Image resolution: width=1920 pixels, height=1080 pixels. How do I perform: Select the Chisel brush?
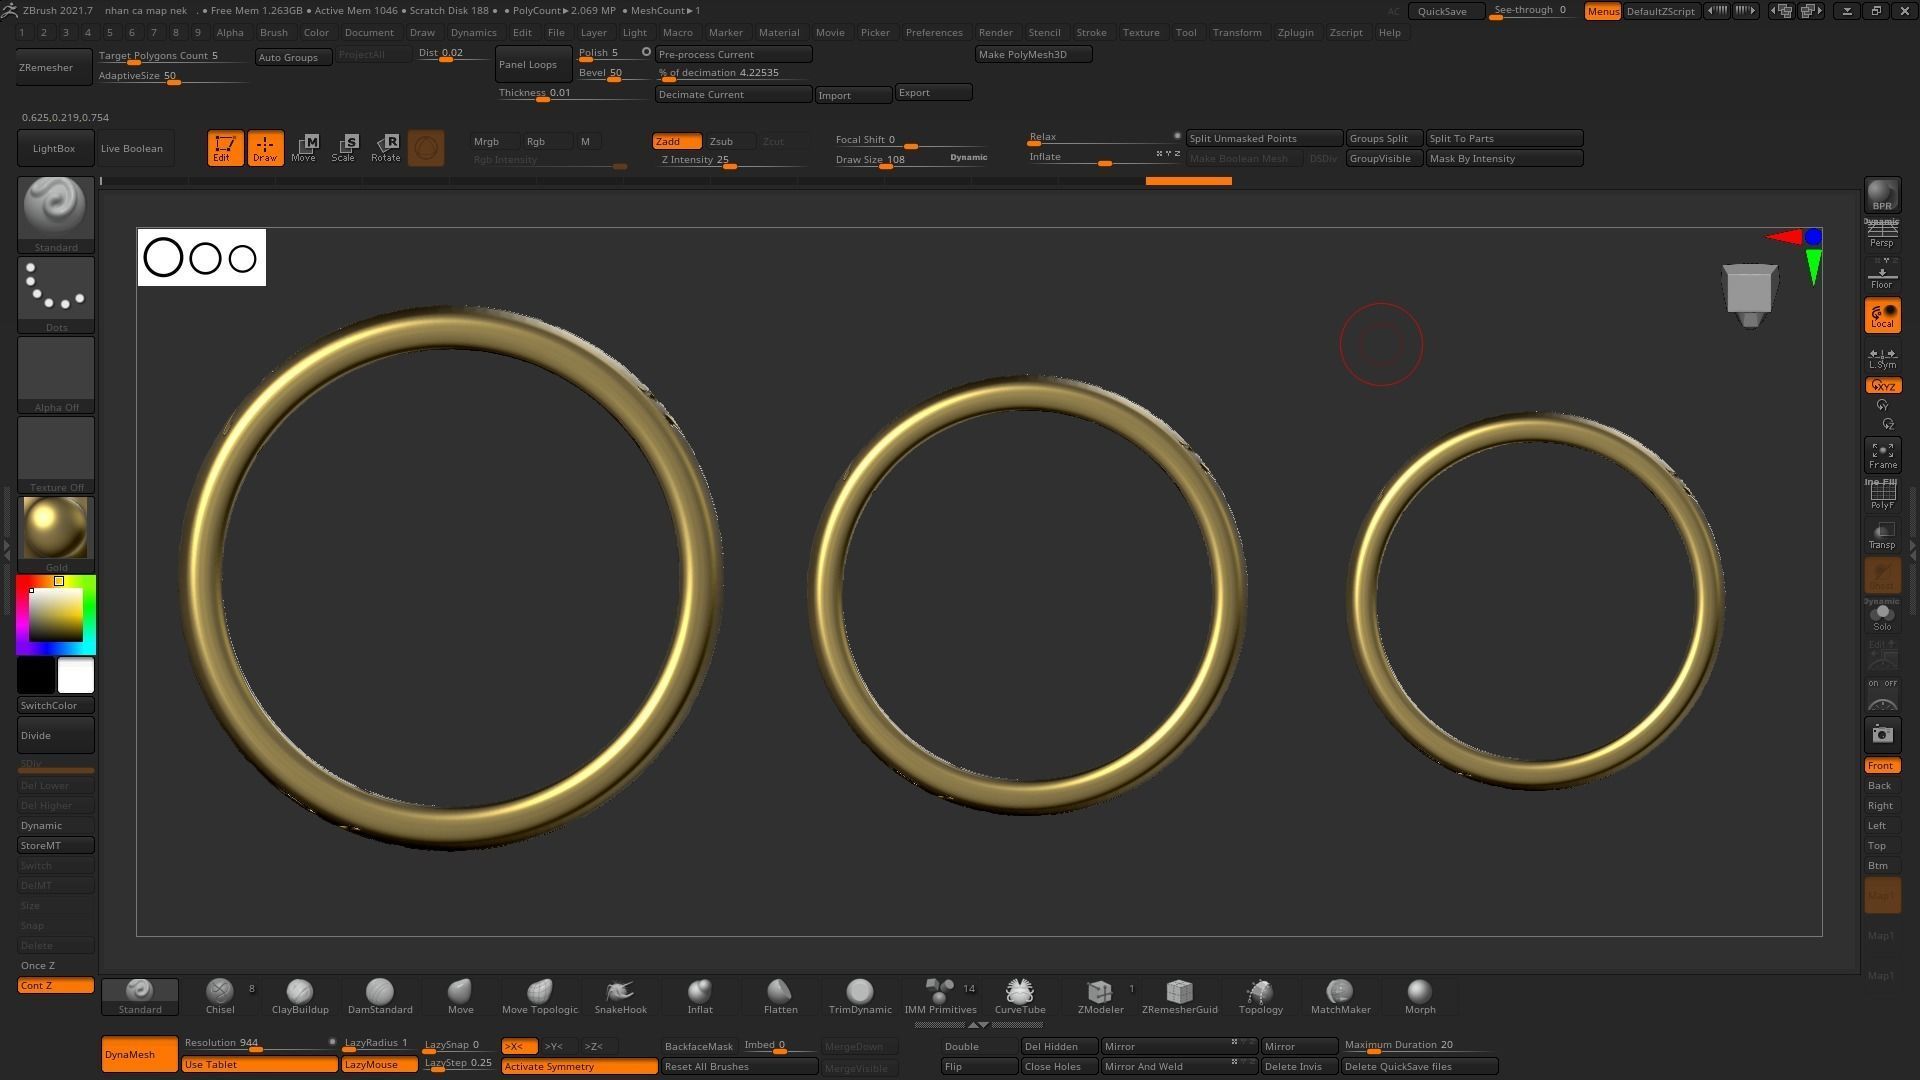pyautogui.click(x=220, y=996)
